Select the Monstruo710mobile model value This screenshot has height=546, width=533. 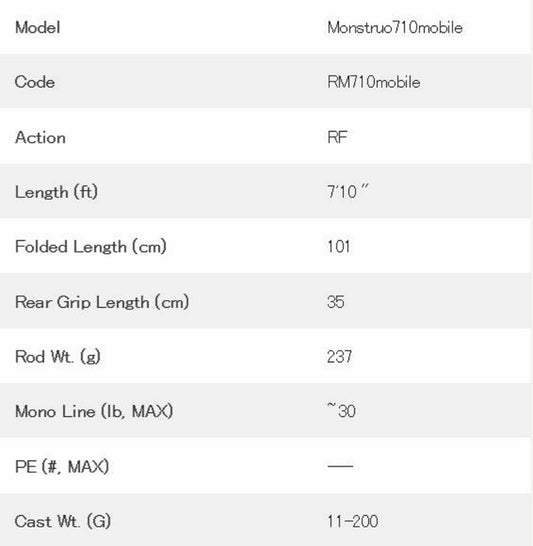pos(395,28)
